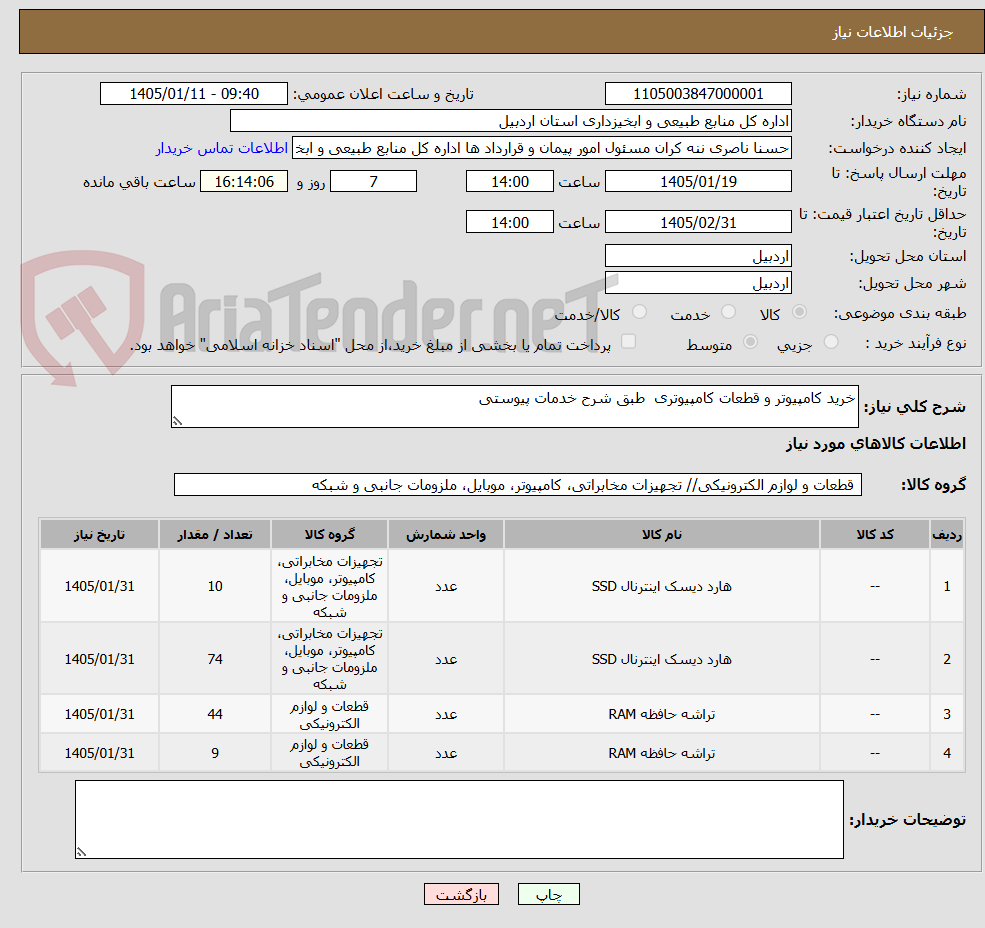Click the کد کالا column header
The height and width of the screenshot is (928, 985).
pos(874,534)
